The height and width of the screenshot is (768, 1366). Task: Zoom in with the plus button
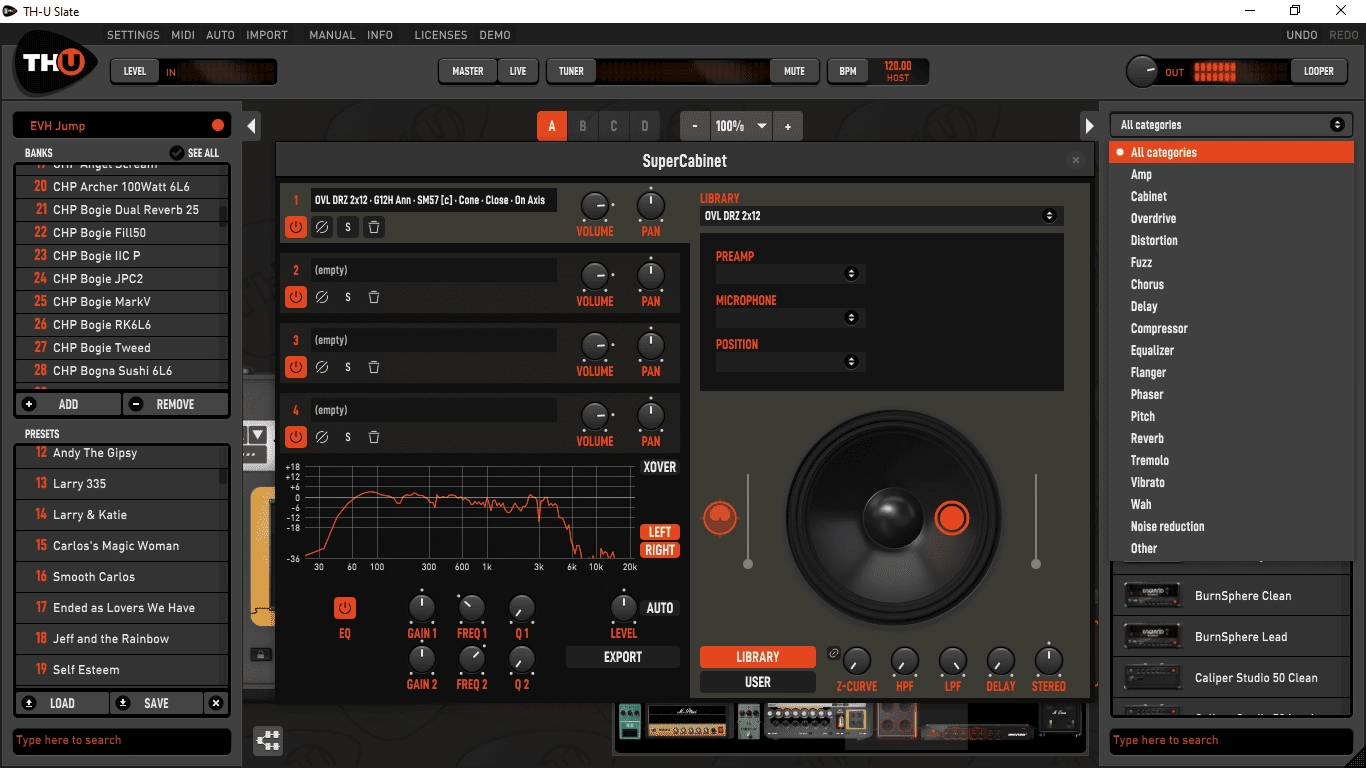[788, 126]
